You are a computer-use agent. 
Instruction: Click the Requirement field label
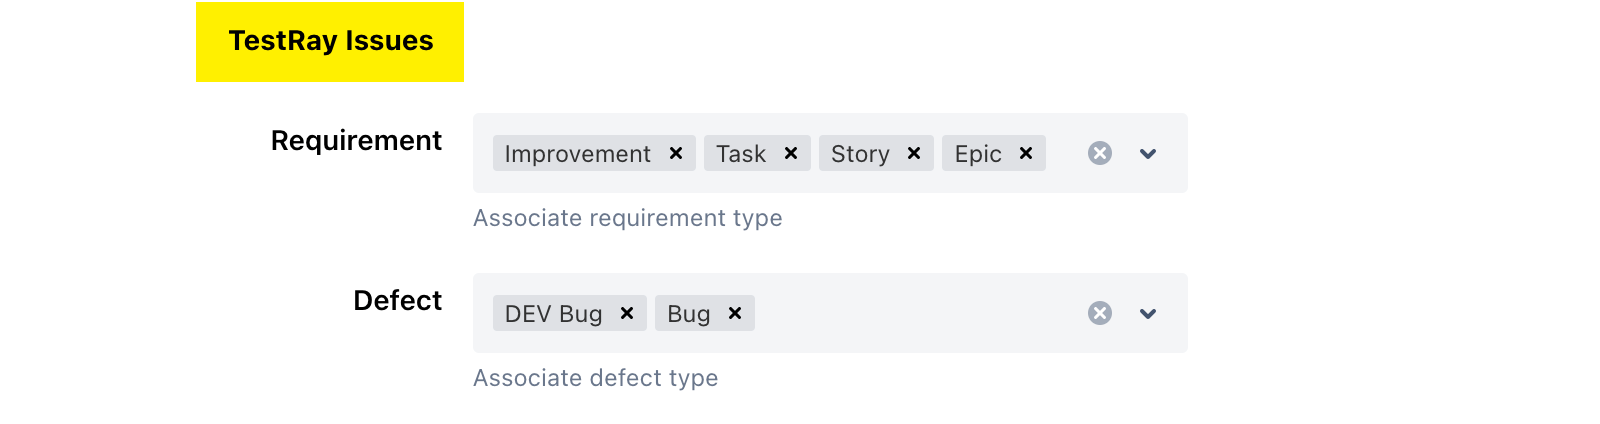[x=356, y=141]
